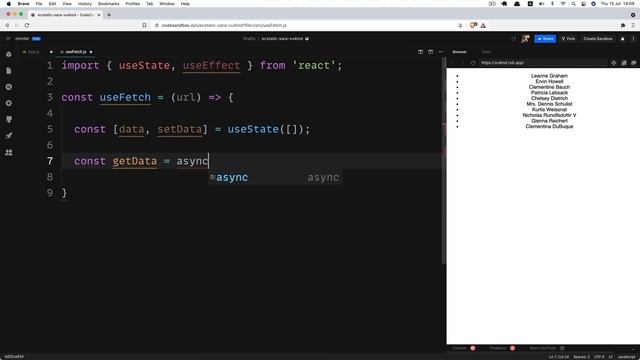Click the preview copy-window icon
Viewport: 640px width, 360px height.
pos(624,63)
